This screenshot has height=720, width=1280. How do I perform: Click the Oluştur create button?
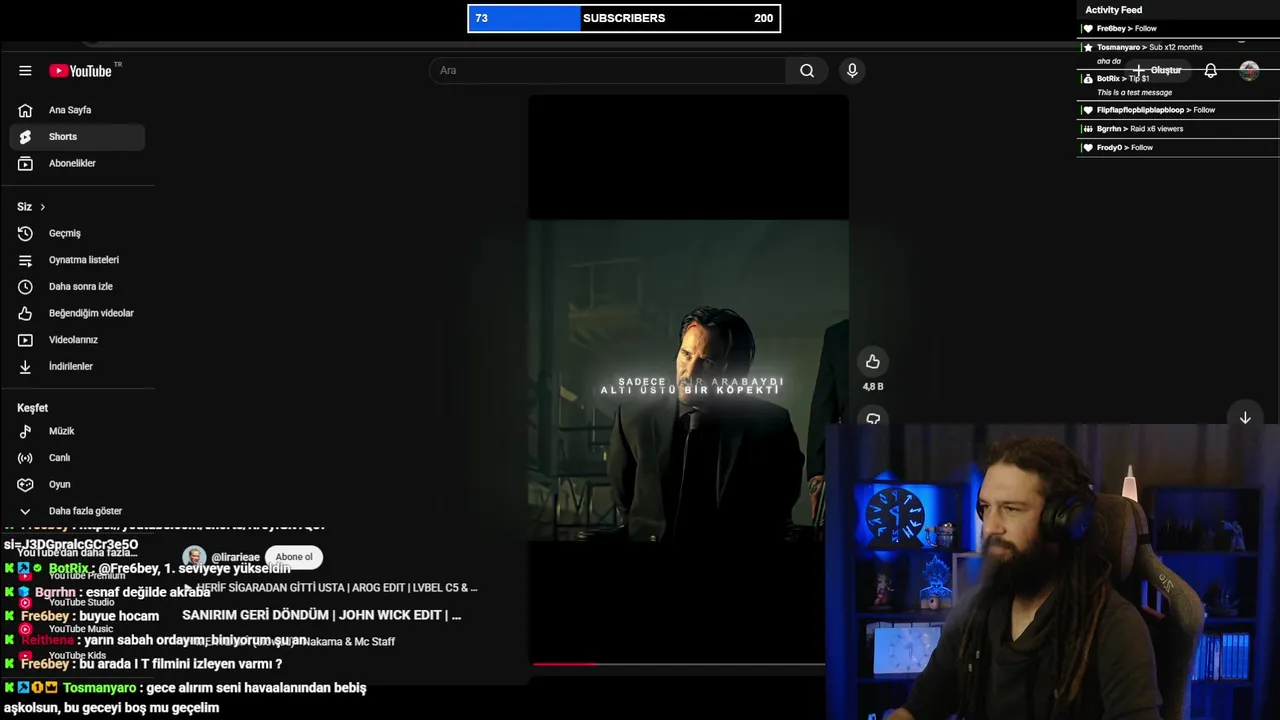[1157, 71]
